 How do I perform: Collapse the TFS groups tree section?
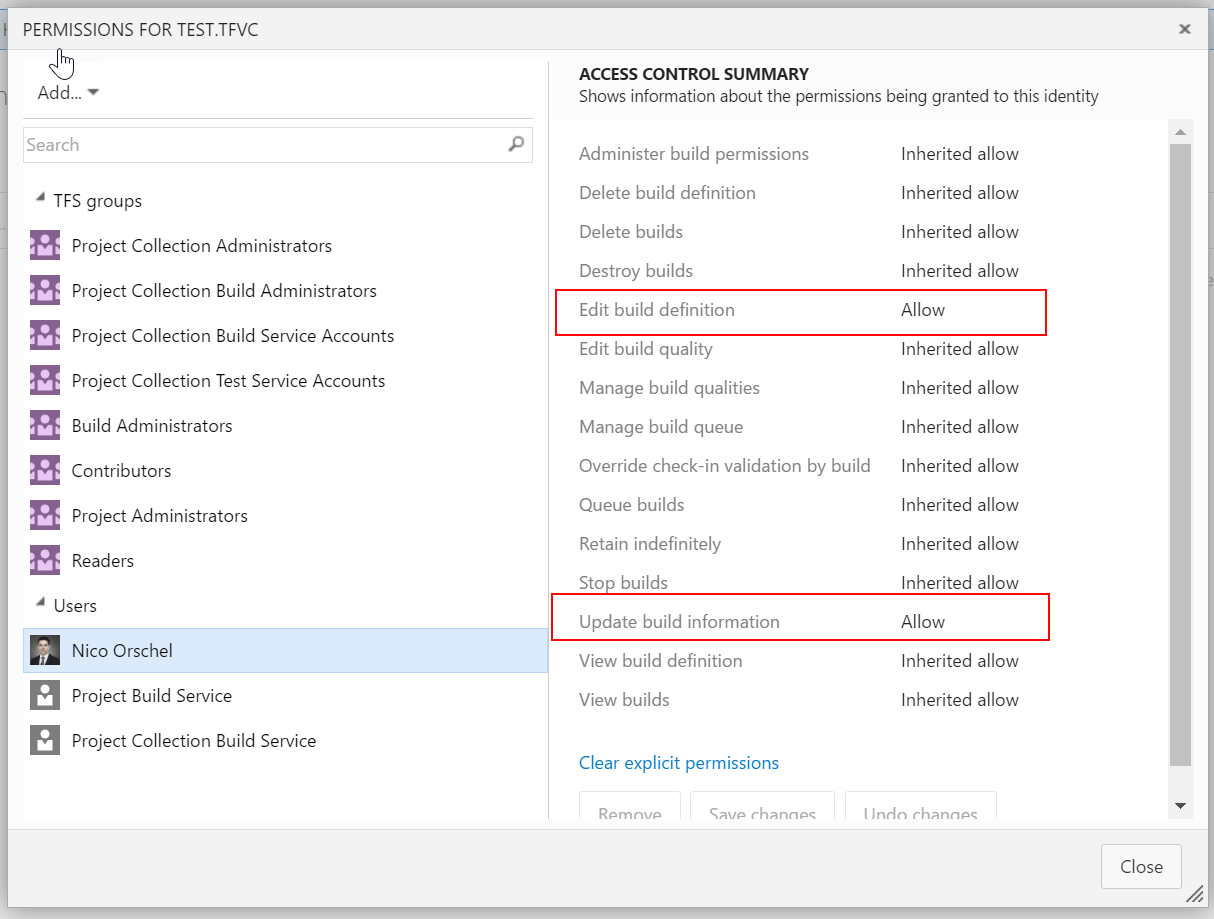[x=40, y=200]
